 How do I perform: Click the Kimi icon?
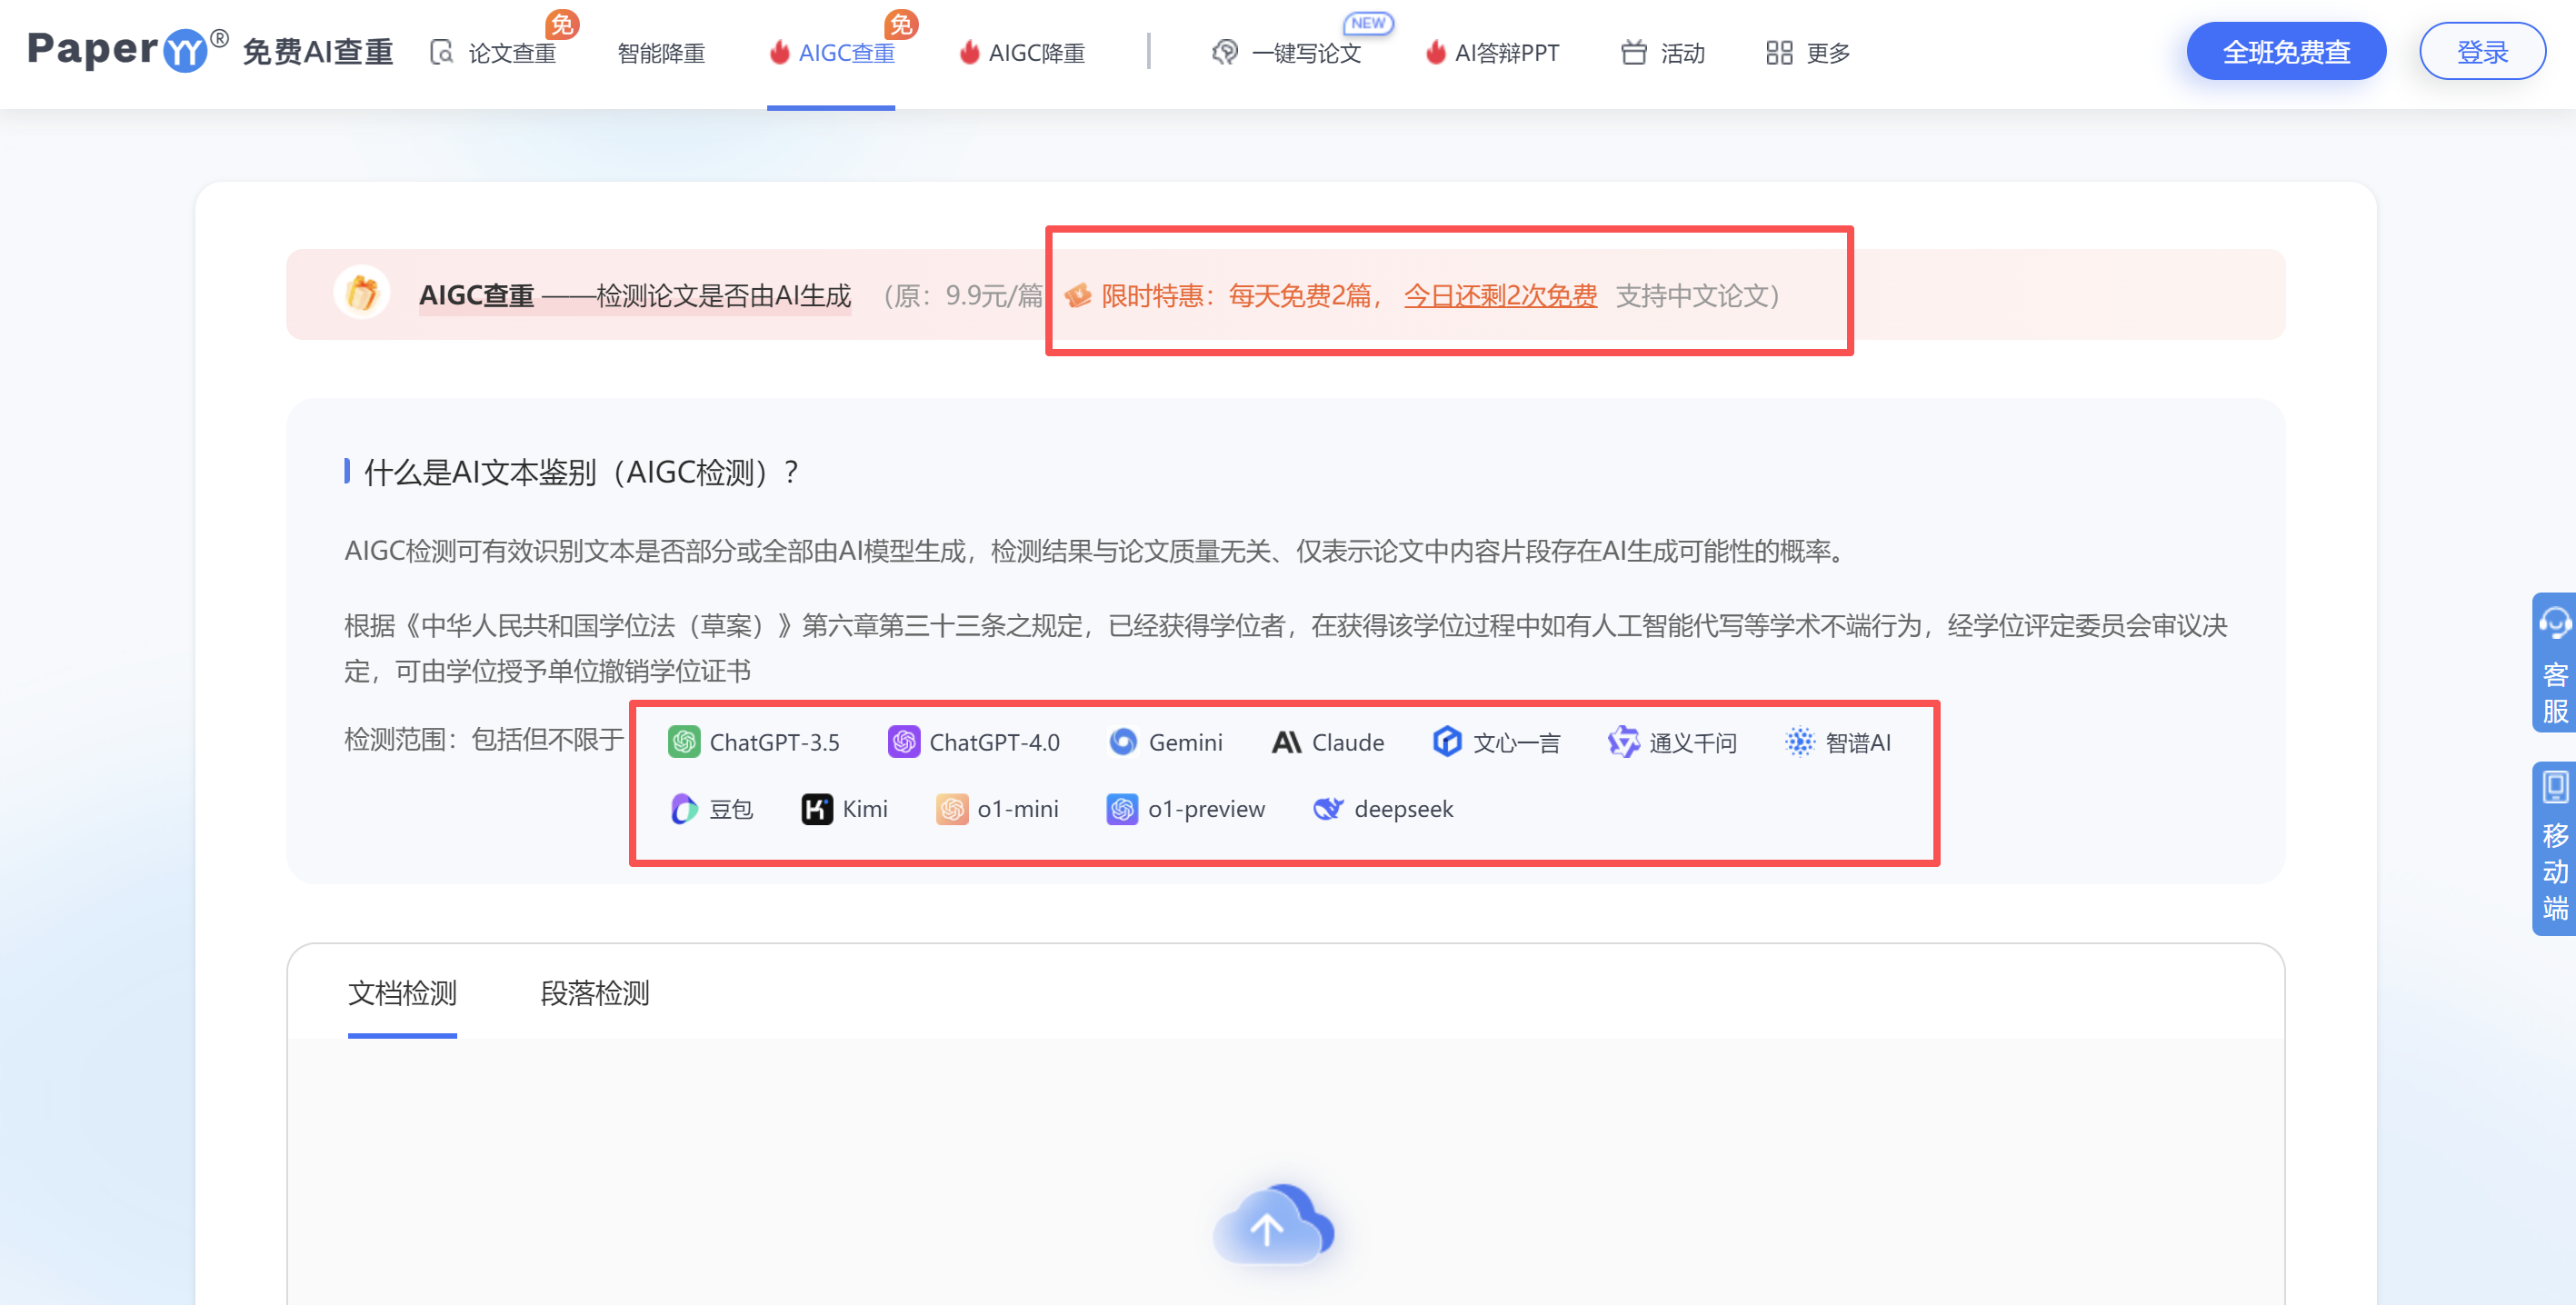(817, 809)
